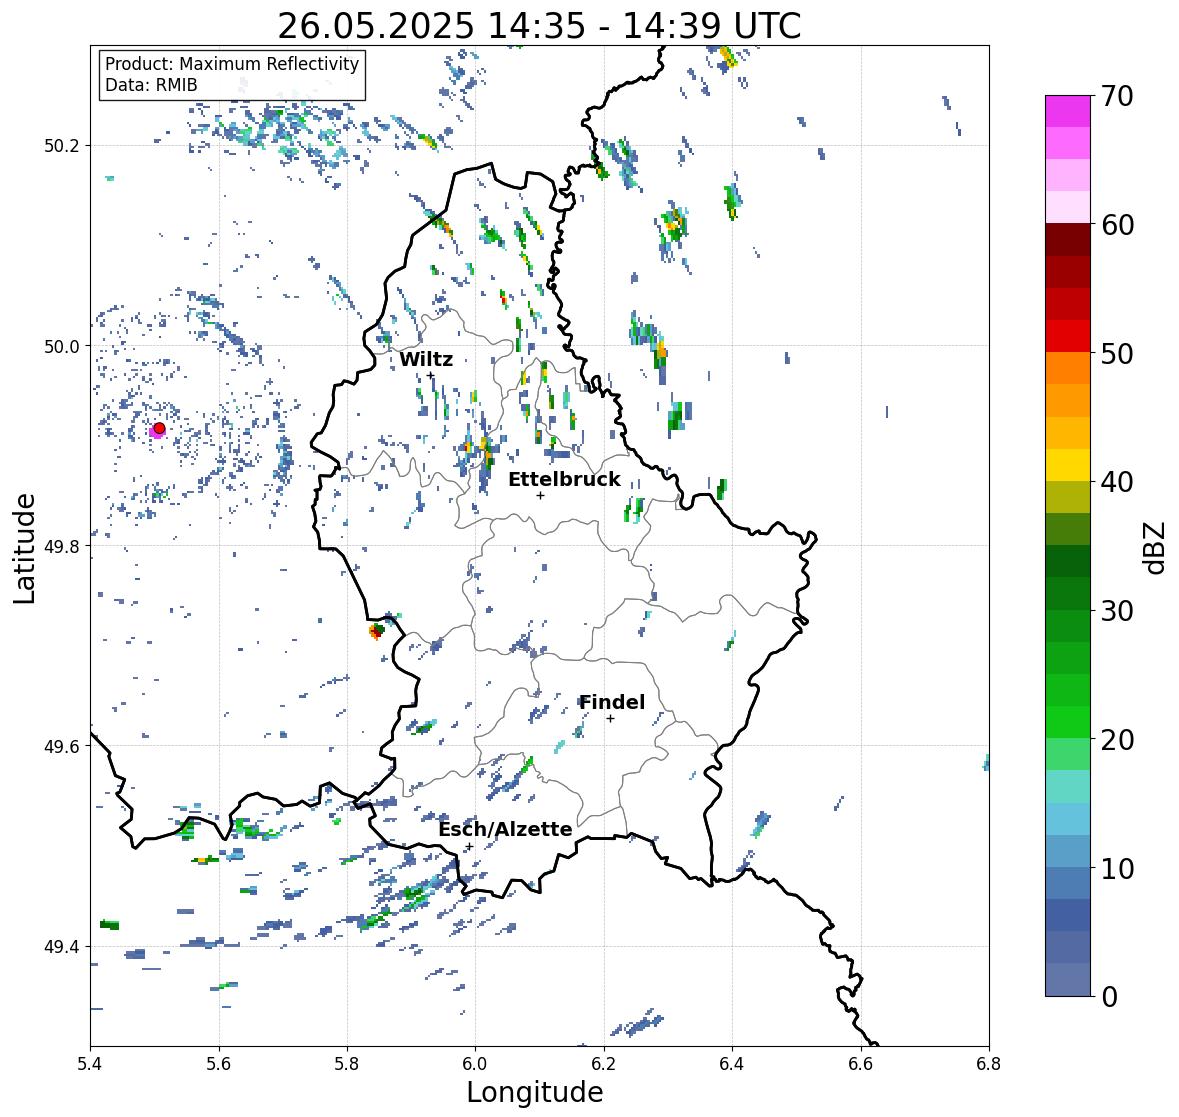Select the Esch/Alzette city label
This screenshot has width=1179, height=1117.
tap(505, 829)
